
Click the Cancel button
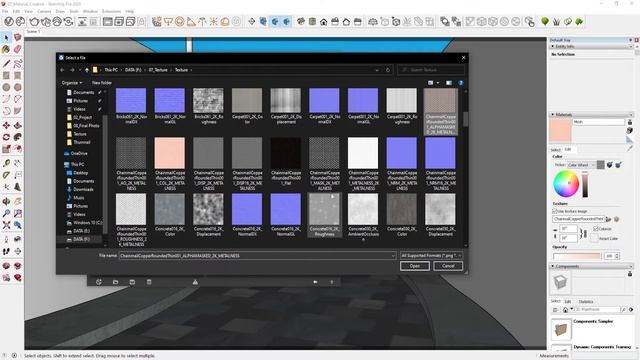click(x=448, y=266)
